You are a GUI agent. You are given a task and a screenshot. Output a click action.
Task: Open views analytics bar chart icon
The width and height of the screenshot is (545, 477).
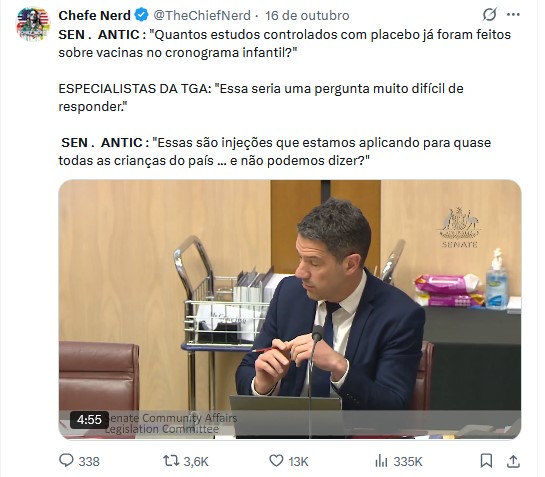[x=381, y=461]
